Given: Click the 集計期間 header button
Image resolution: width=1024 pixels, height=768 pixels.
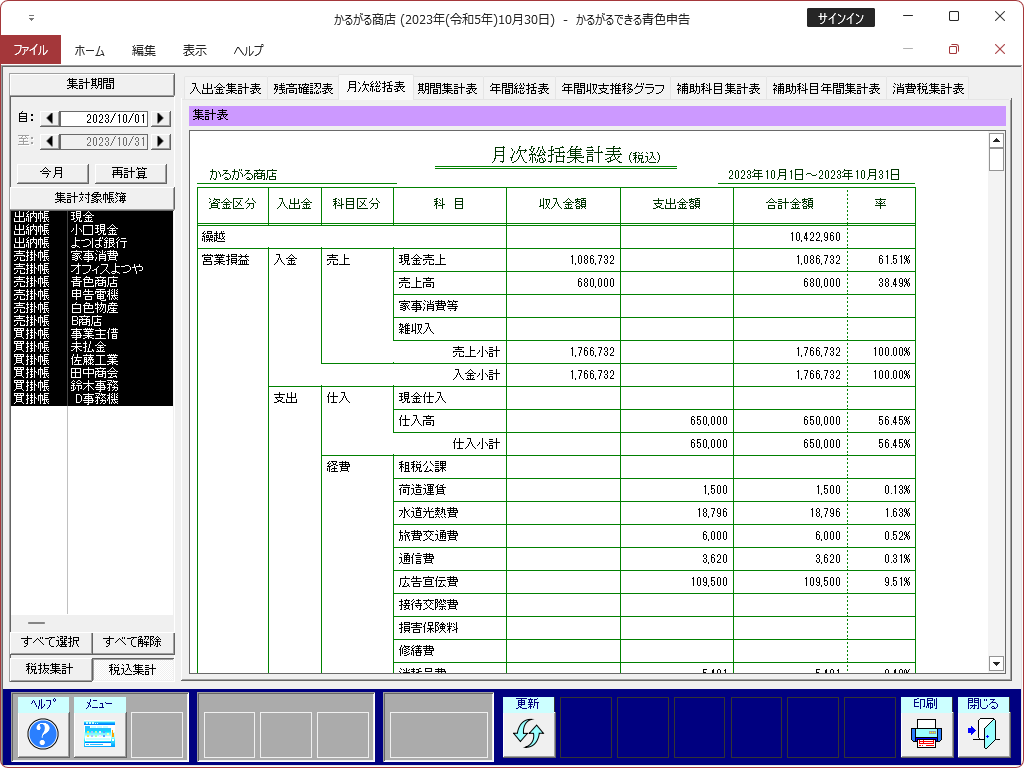Looking at the screenshot, I should click(92, 84).
